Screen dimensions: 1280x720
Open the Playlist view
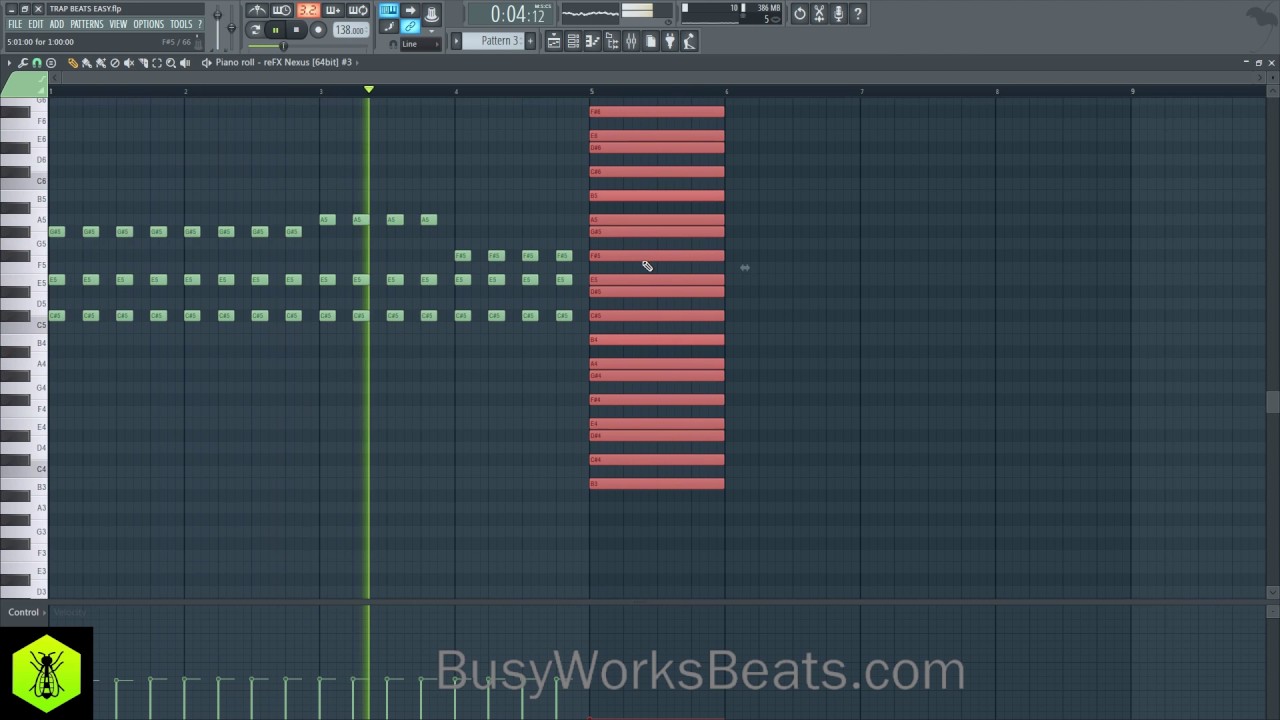coord(553,41)
